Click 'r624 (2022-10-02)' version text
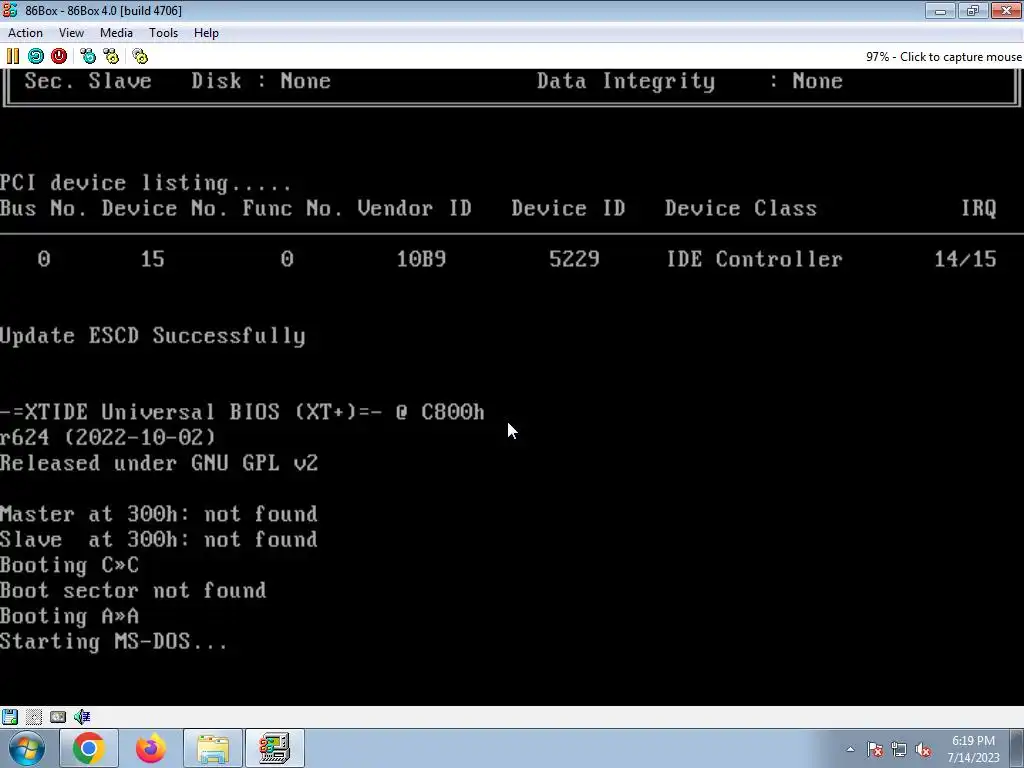 point(108,438)
